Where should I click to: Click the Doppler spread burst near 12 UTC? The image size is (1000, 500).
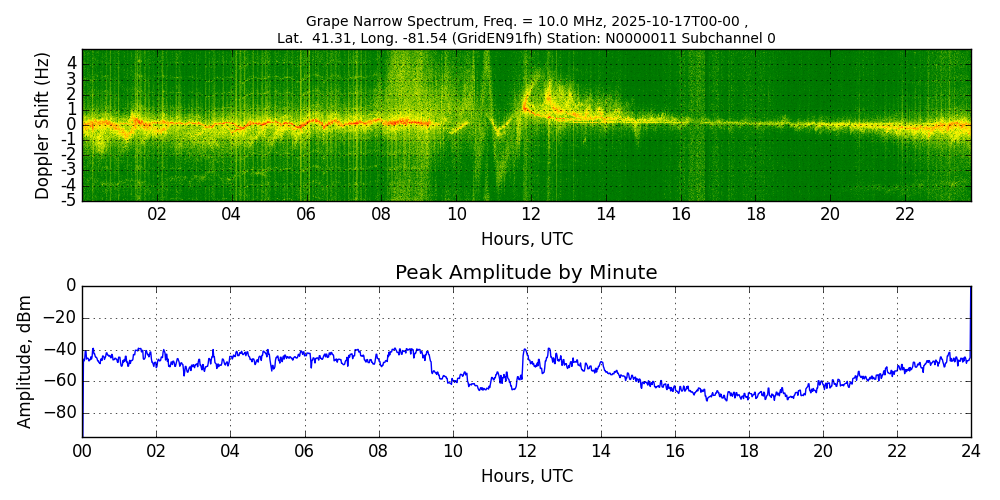545,102
